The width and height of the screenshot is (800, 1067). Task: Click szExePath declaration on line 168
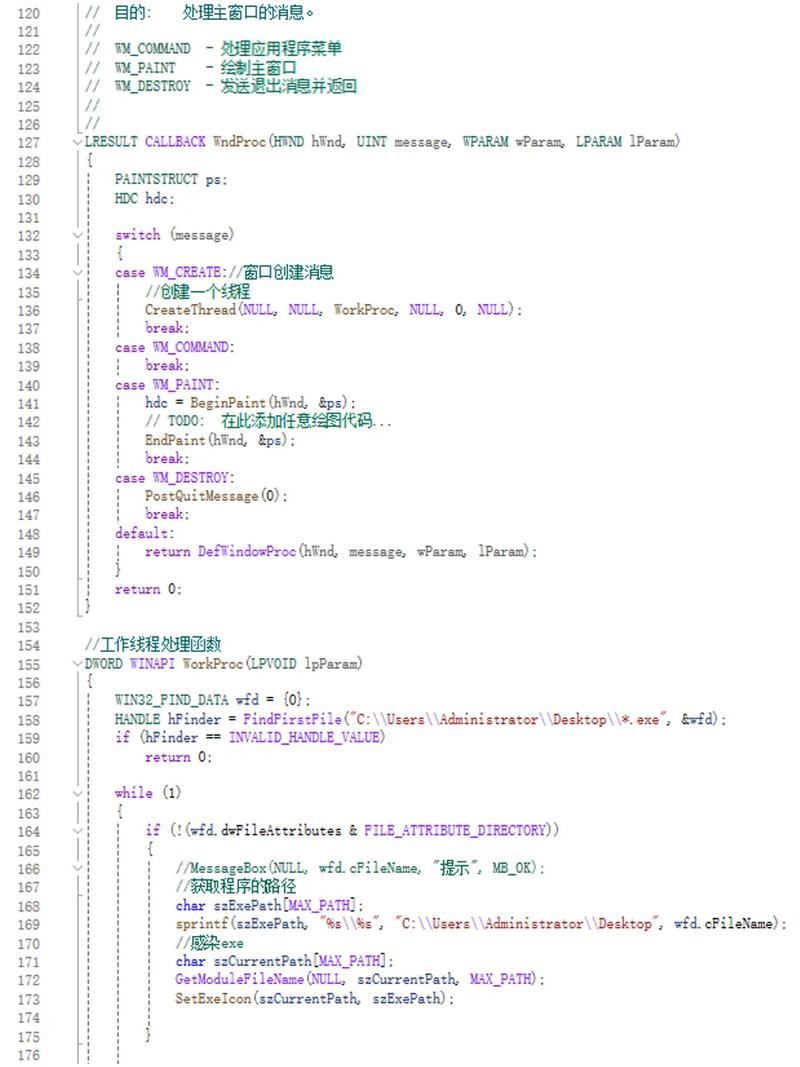click(269, 906)
